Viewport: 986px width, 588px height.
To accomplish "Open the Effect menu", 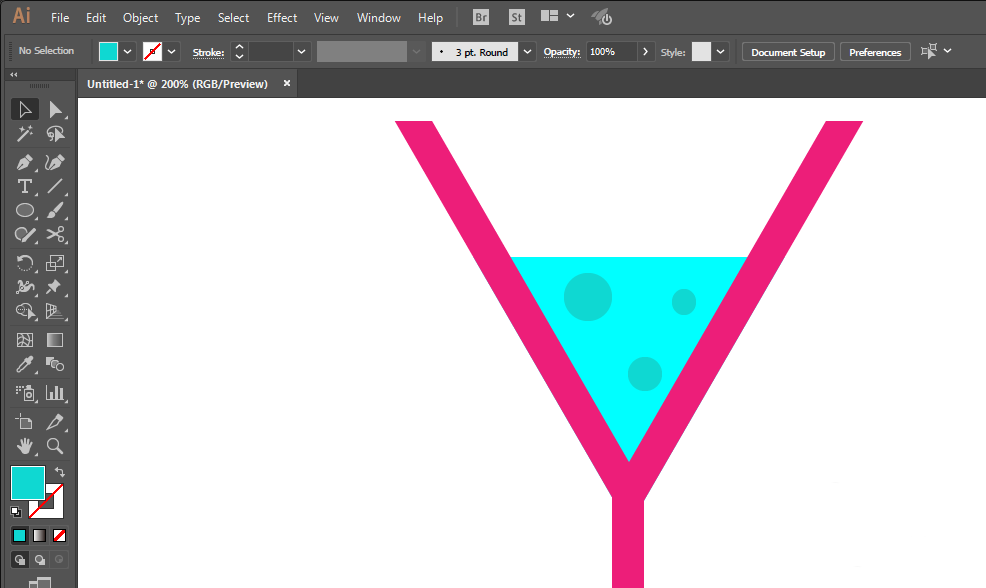I will coord(282,18).
